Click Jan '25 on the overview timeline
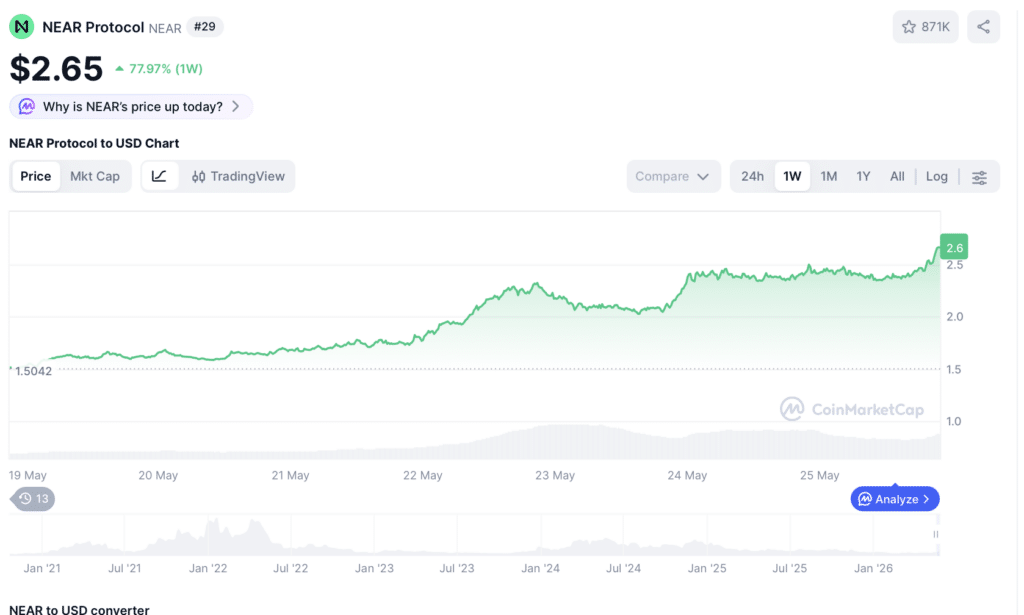This screenshot has height=615, width=1024. tap(707, 568)
